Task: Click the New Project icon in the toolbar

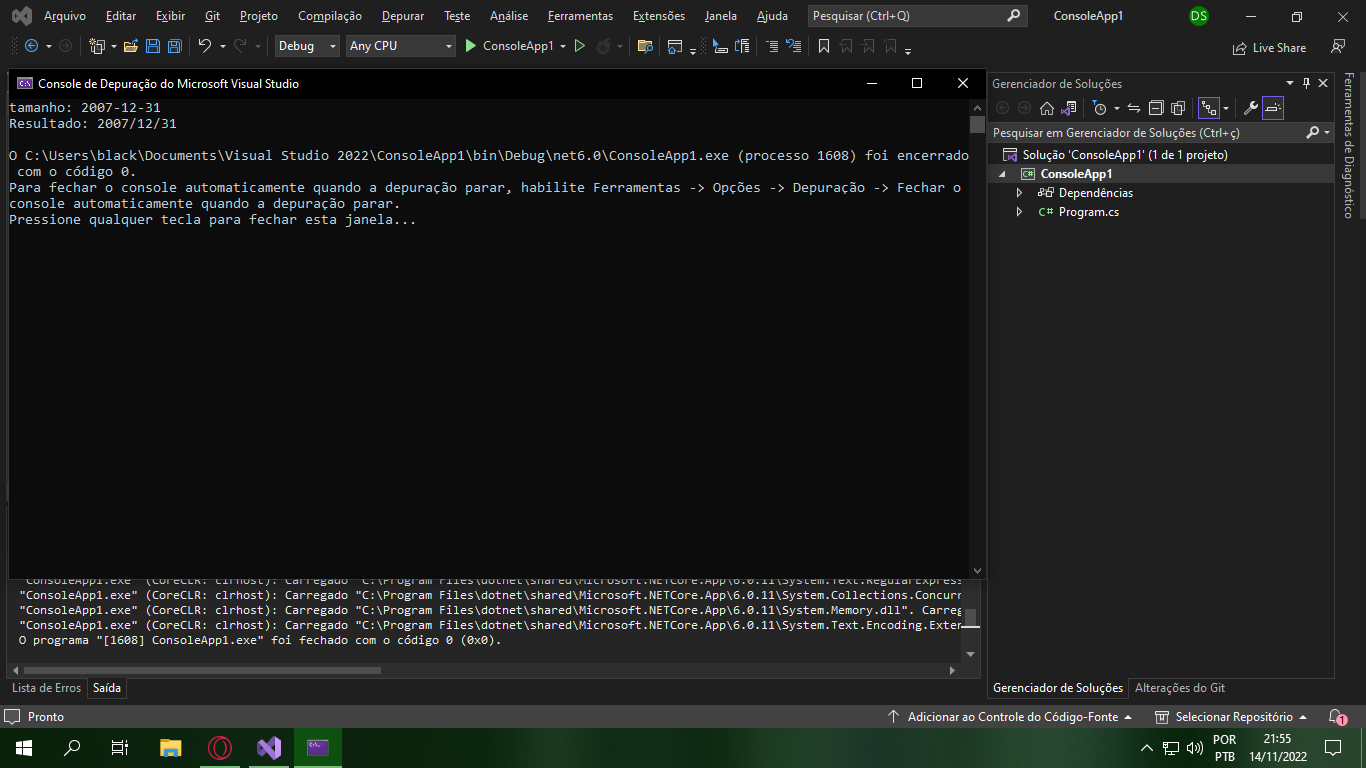Action: tap(97, 46)
